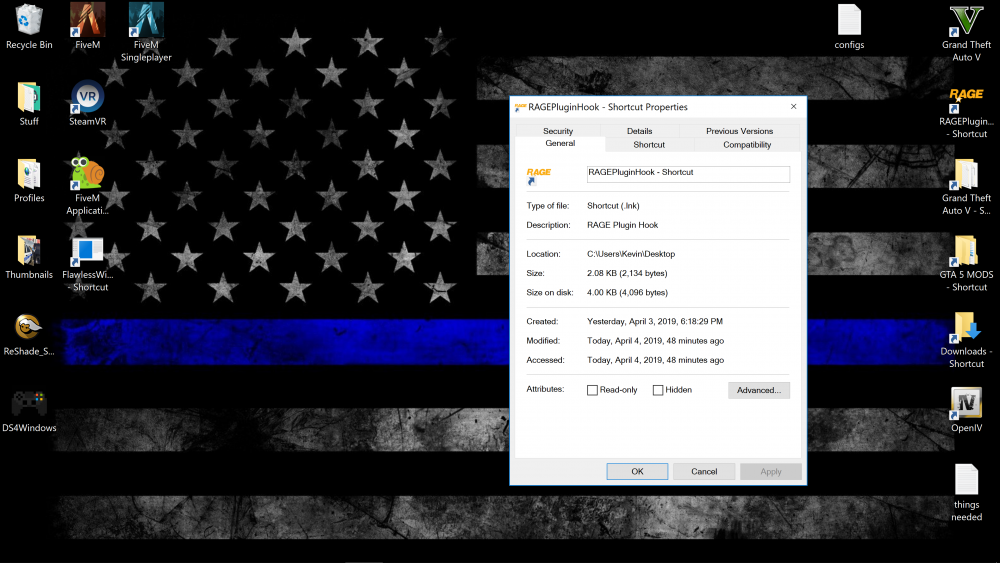The height and width of the screenshot is (563, 1000).
Task: Enable the Read-only attribute checkbox
Action: point(592,390)
